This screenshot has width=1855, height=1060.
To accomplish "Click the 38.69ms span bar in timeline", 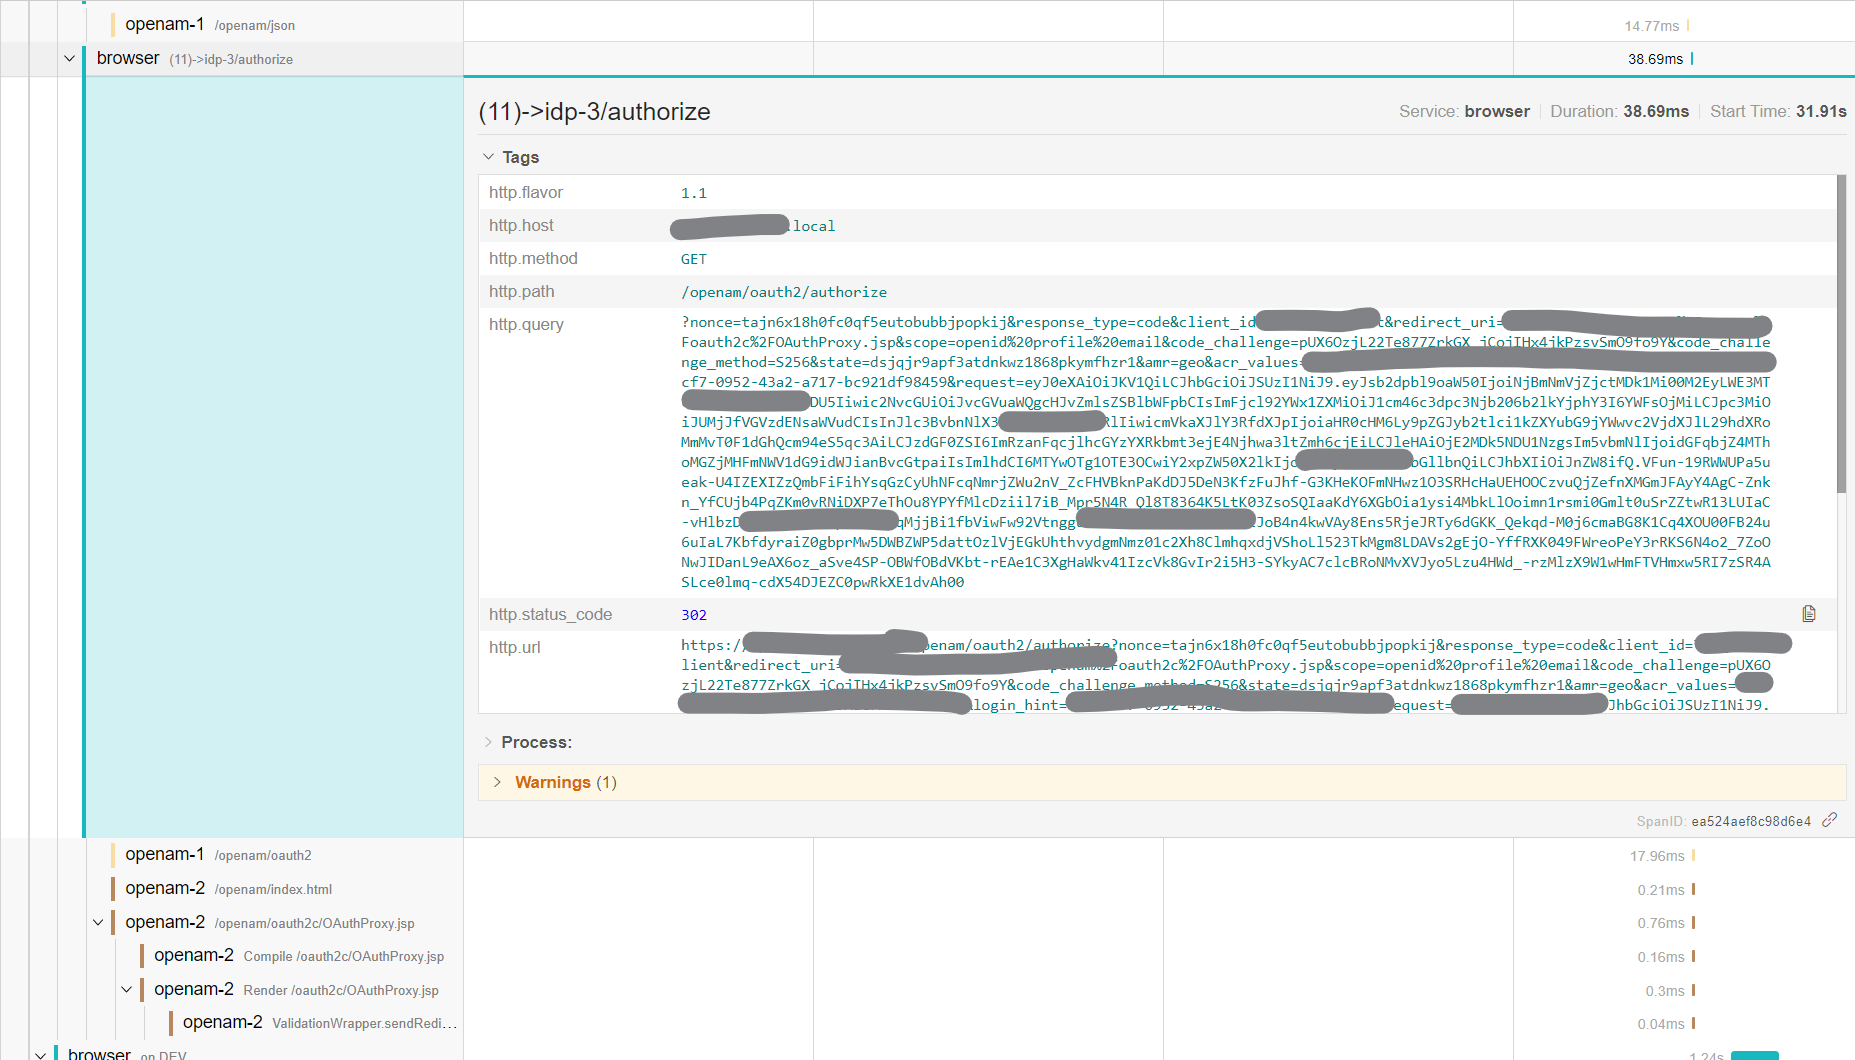I will coord(1691,59).
